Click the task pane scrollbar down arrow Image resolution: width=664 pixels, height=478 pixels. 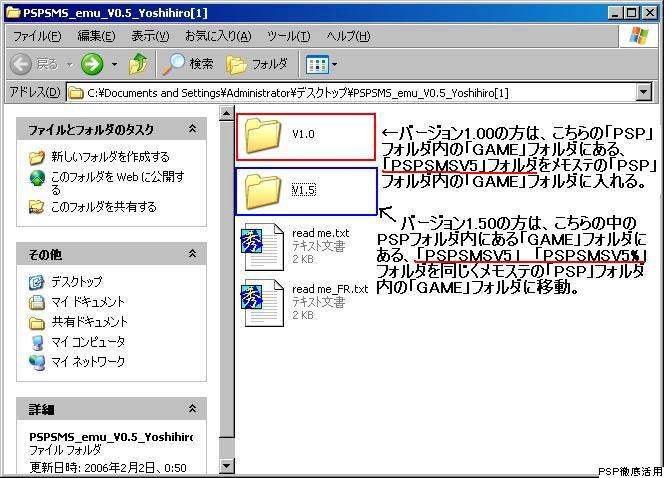click(x=227, y=466)
